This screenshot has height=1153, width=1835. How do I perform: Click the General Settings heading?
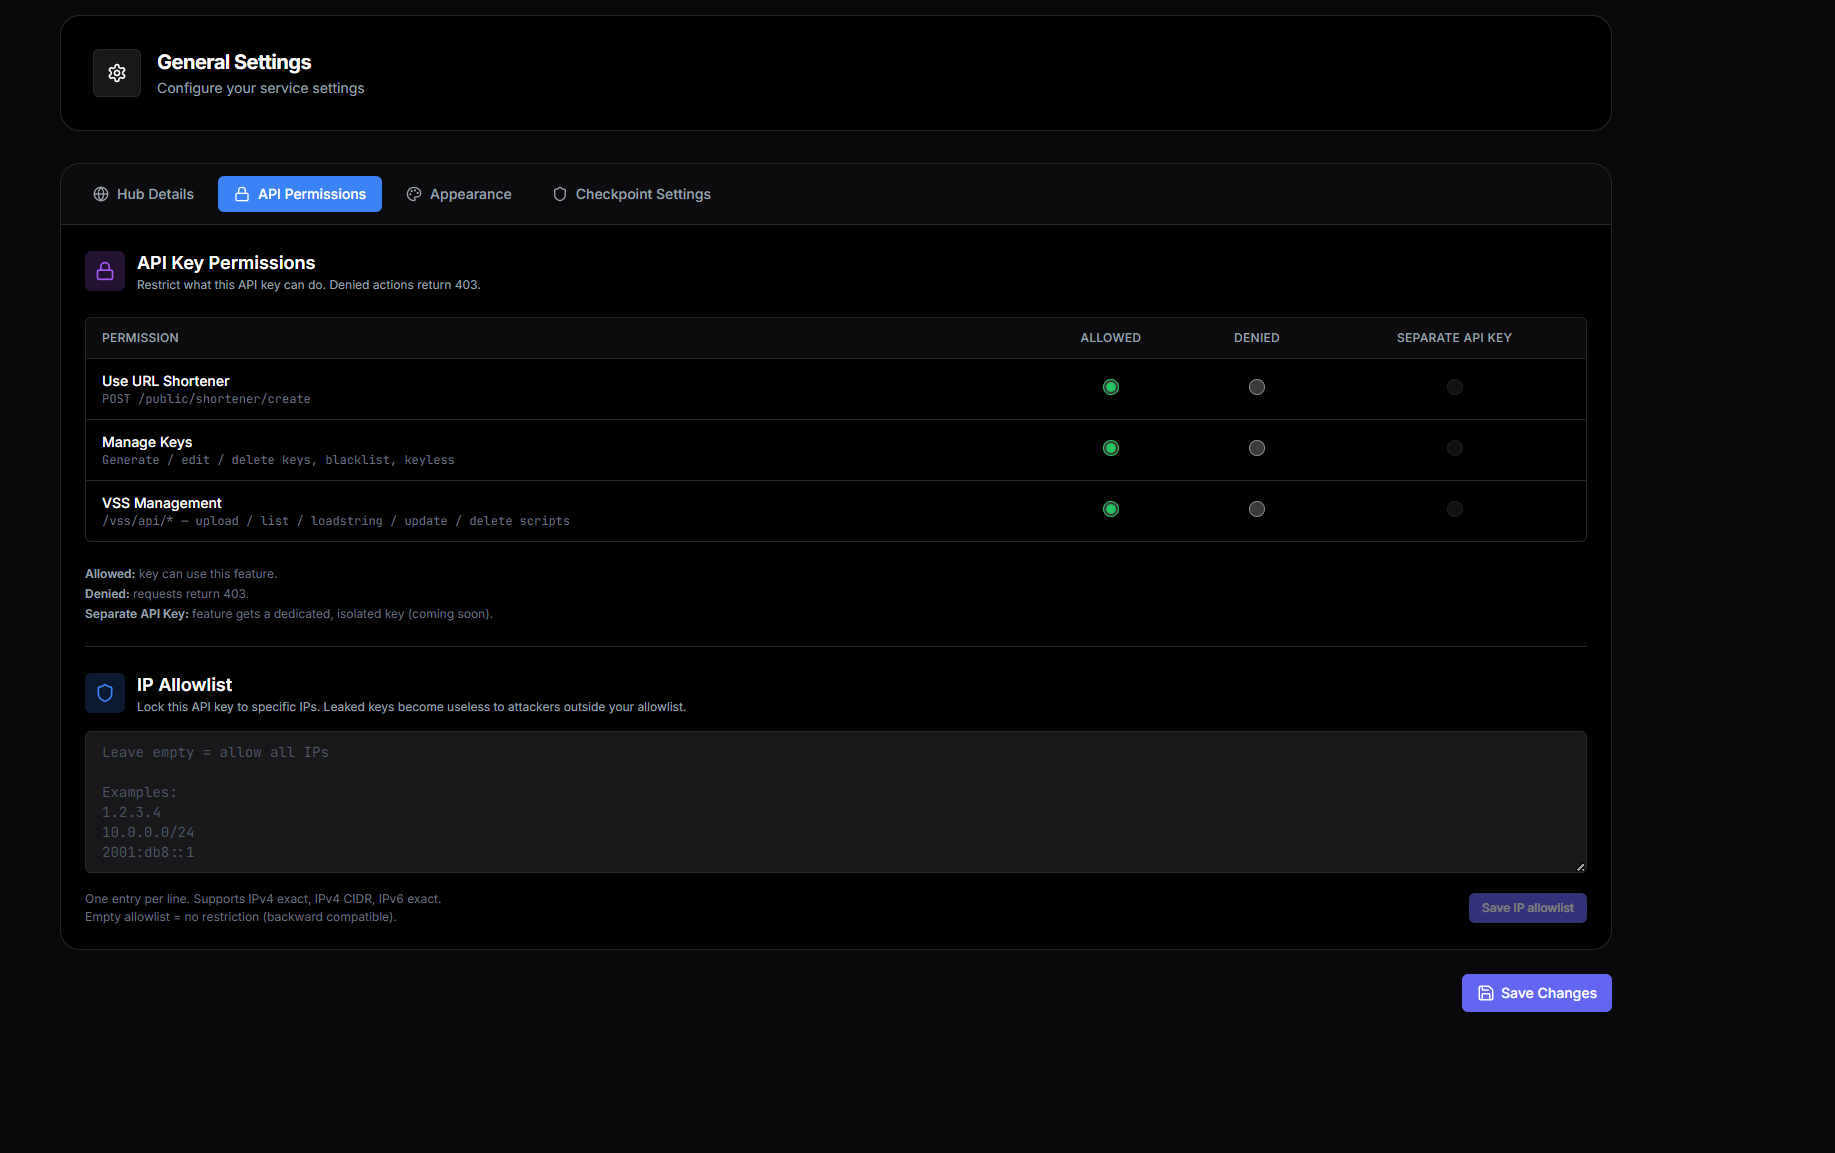(x=234, y=62)
